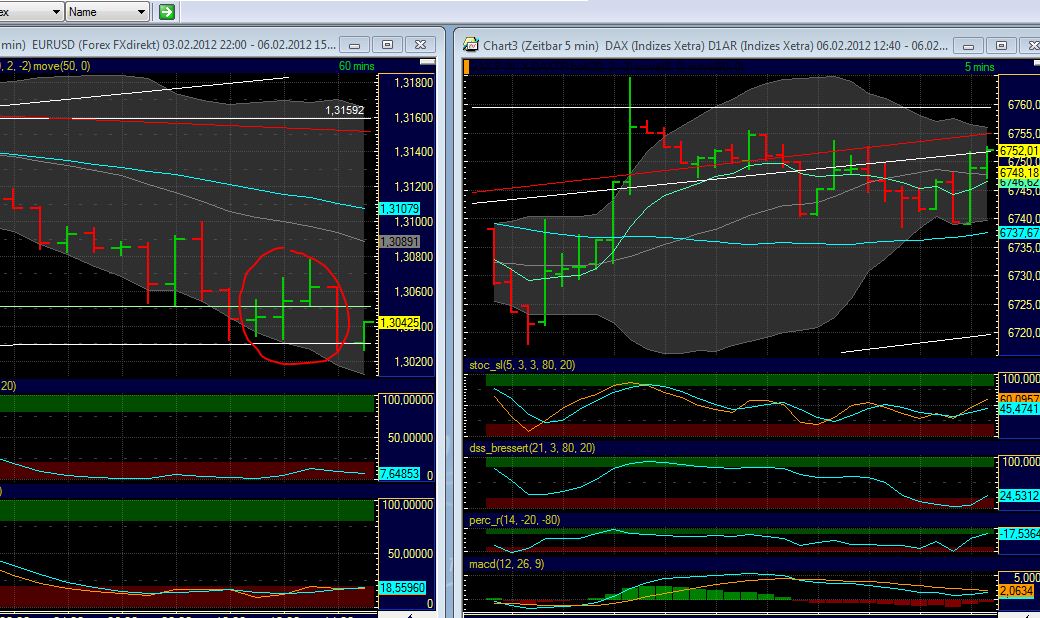Open the Name dropdown in the toolbar
This screenshot has height=618, width=1040.
[105, 12]
